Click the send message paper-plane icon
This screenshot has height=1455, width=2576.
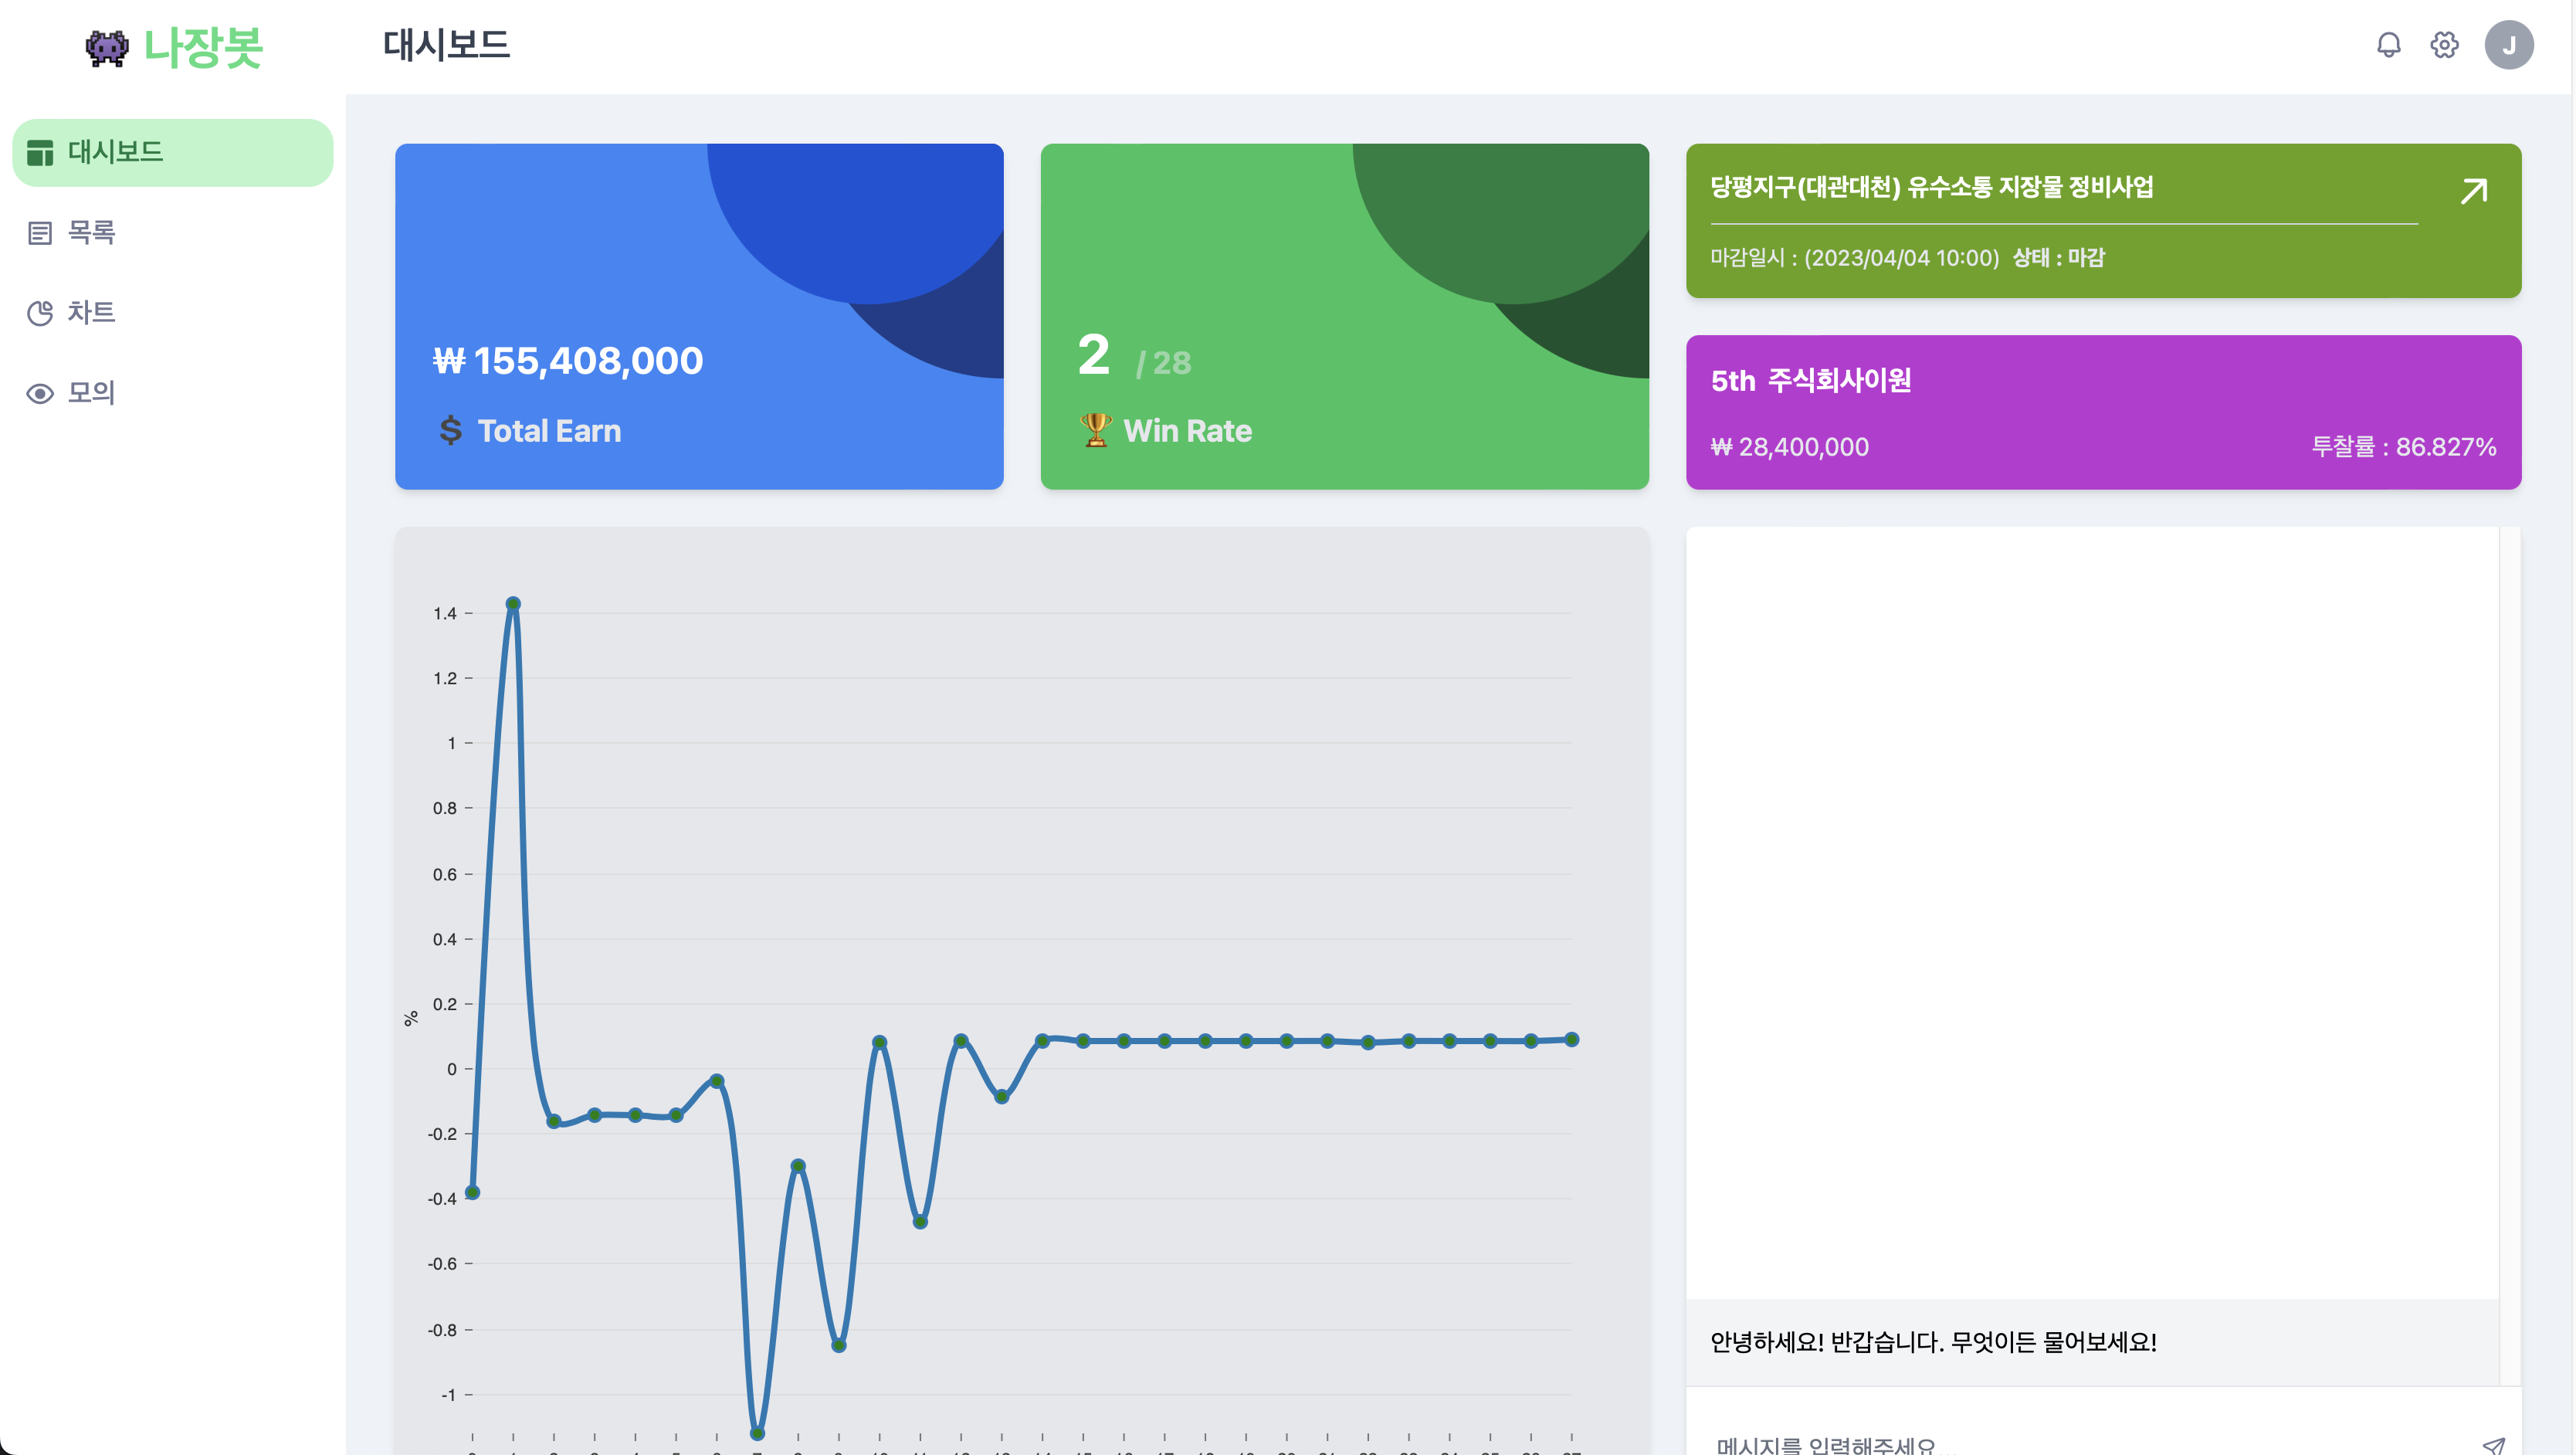point(2493,1444)
